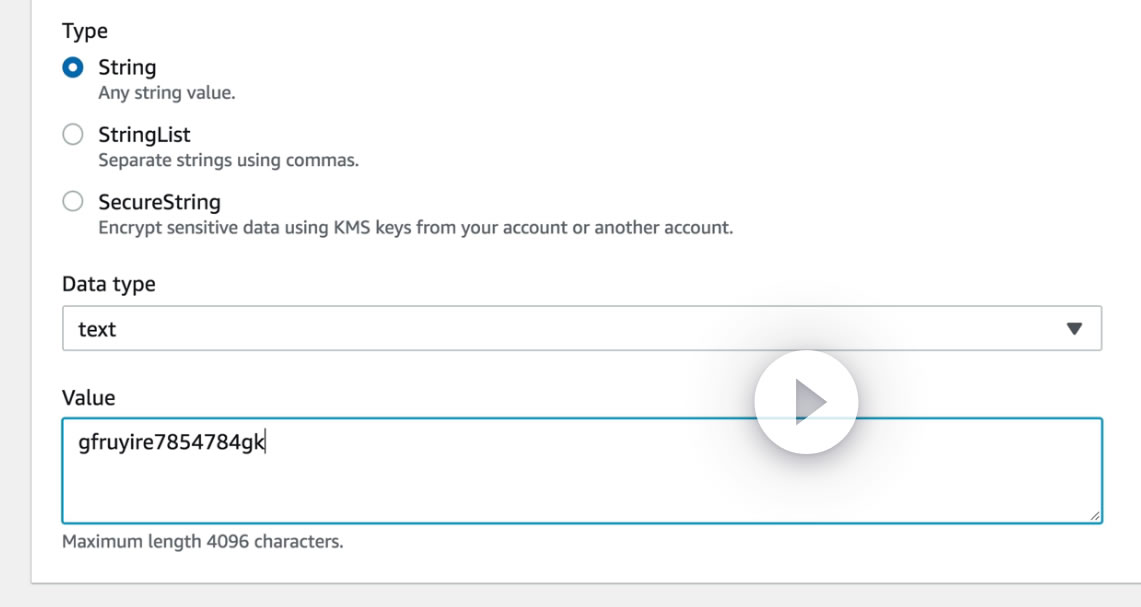Enable the SecureString radio option

72,202
